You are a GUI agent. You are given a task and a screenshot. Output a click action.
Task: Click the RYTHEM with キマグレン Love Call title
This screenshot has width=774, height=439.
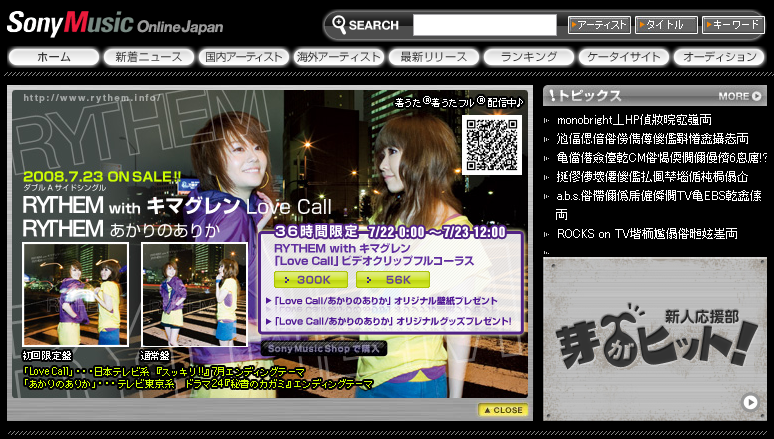pos(177,205)
